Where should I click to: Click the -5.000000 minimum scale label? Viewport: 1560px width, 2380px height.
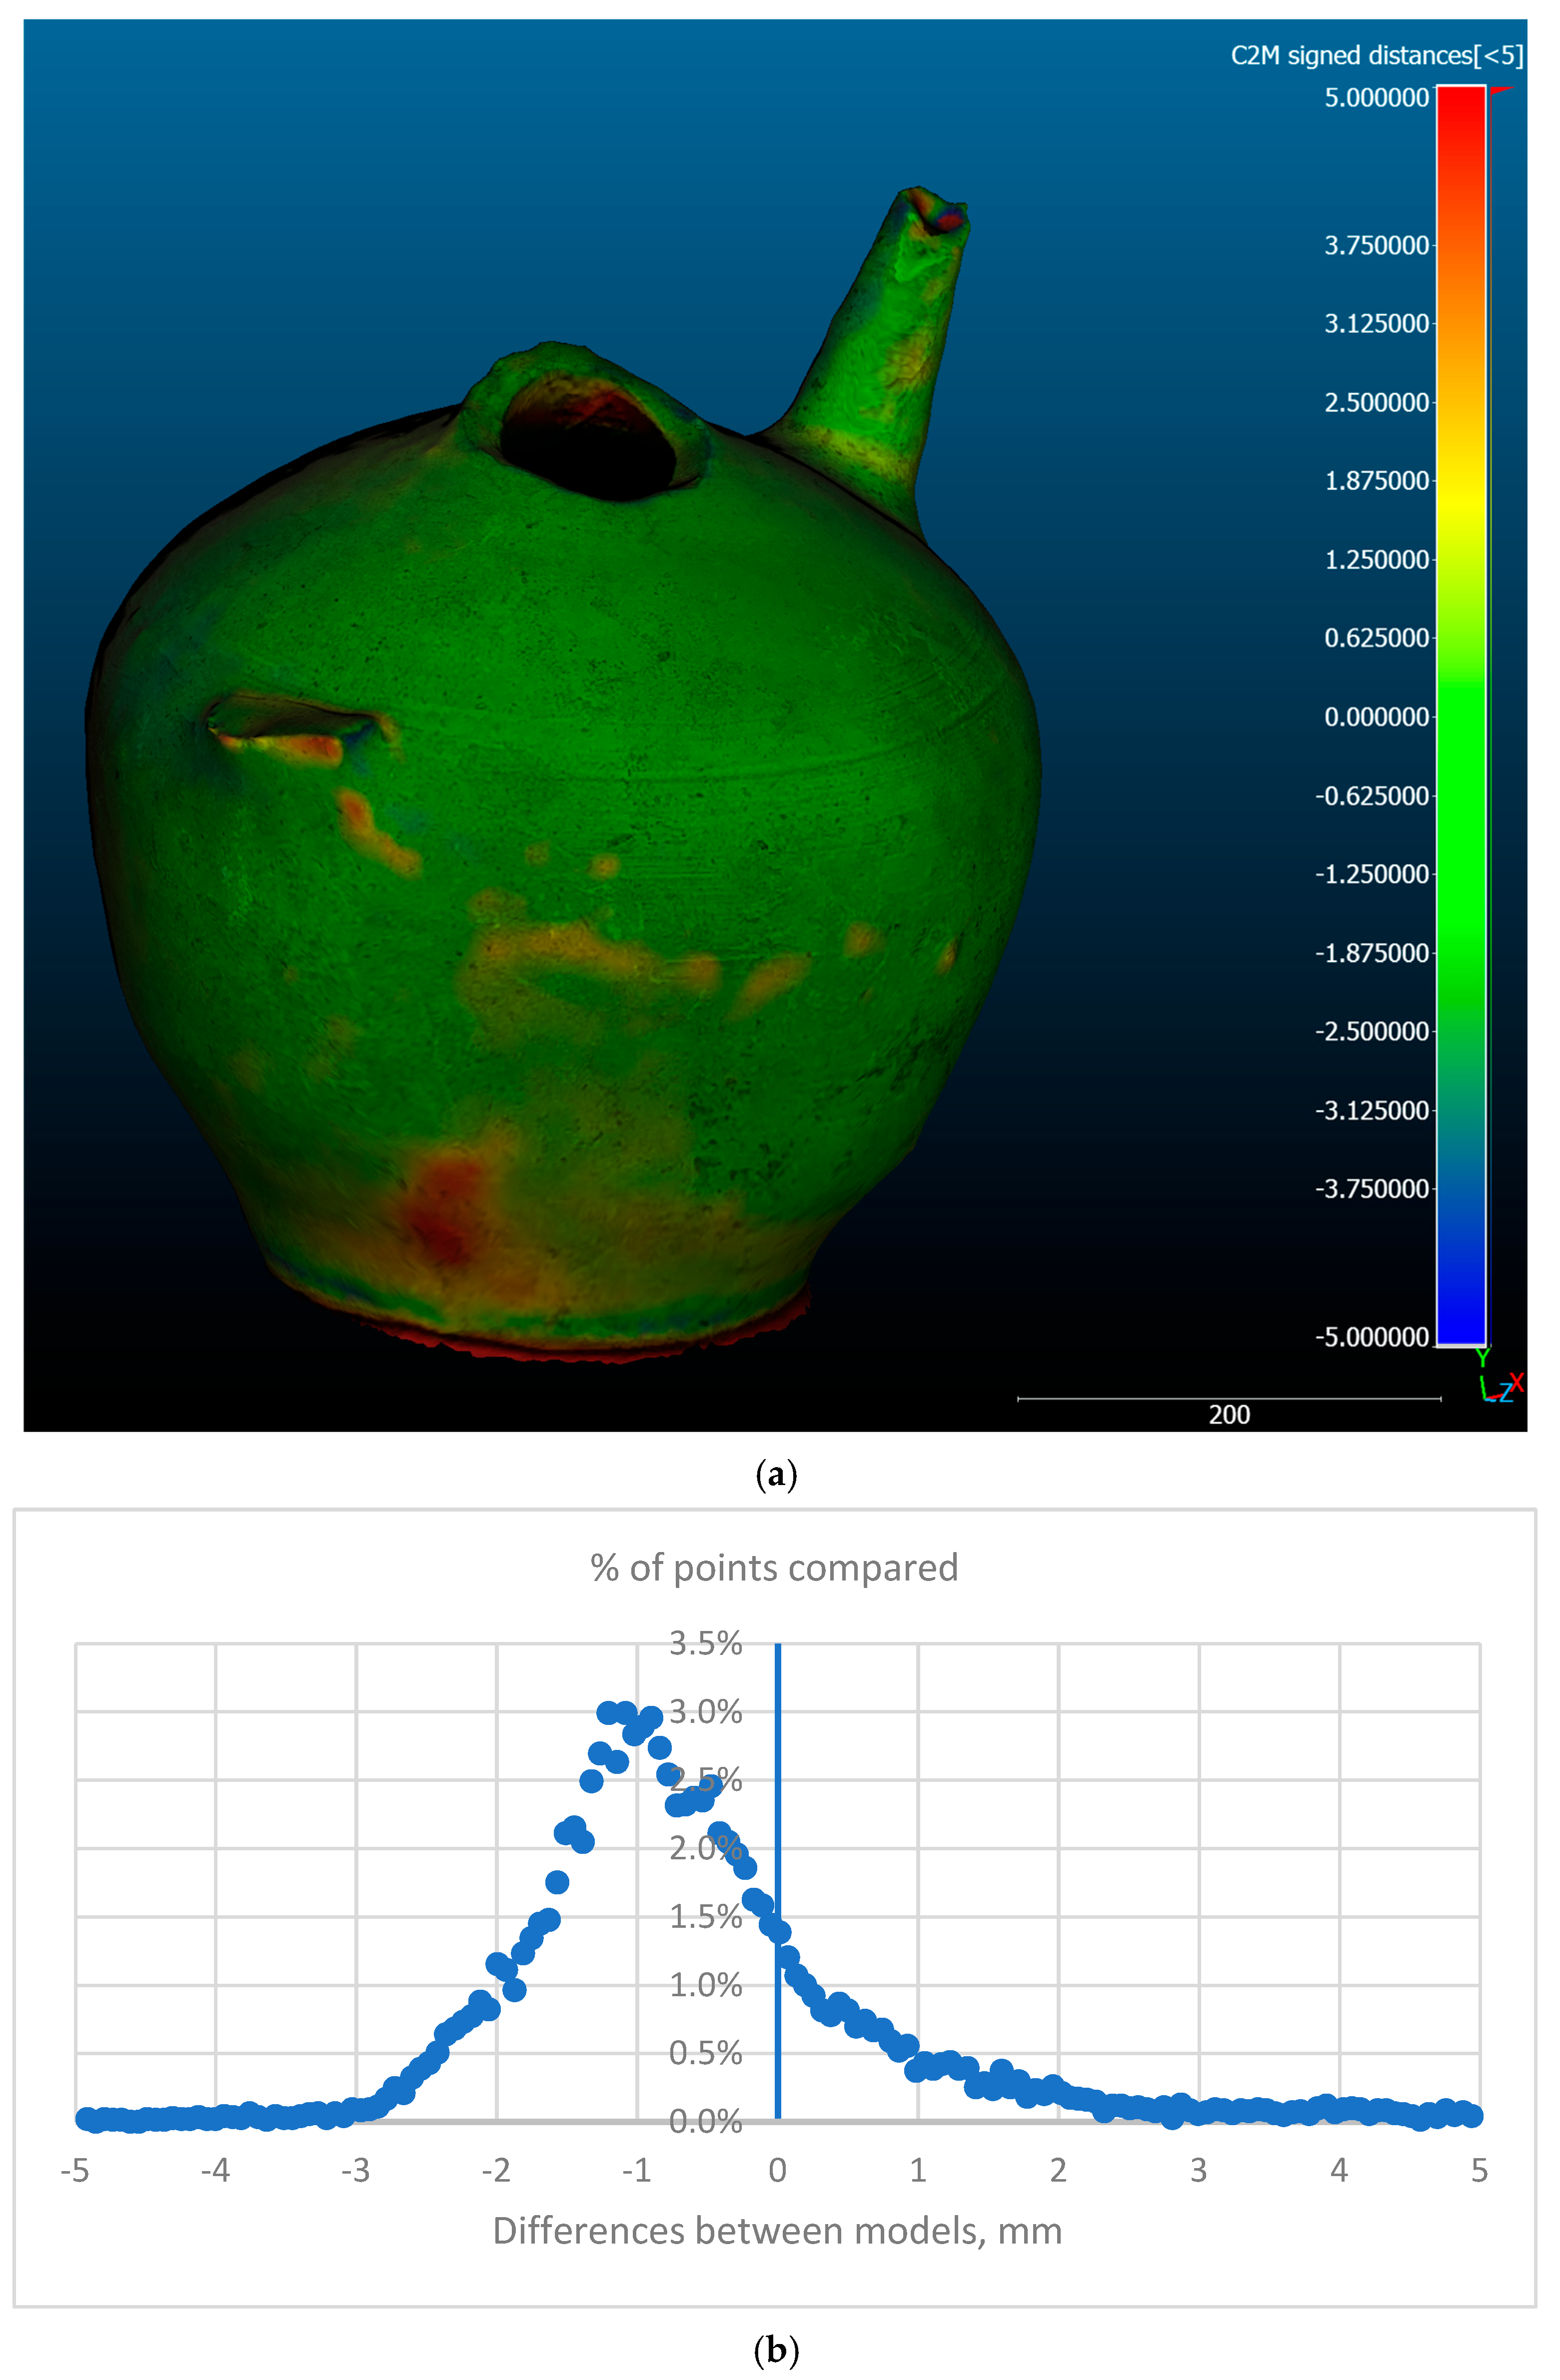point(1371,1337)
